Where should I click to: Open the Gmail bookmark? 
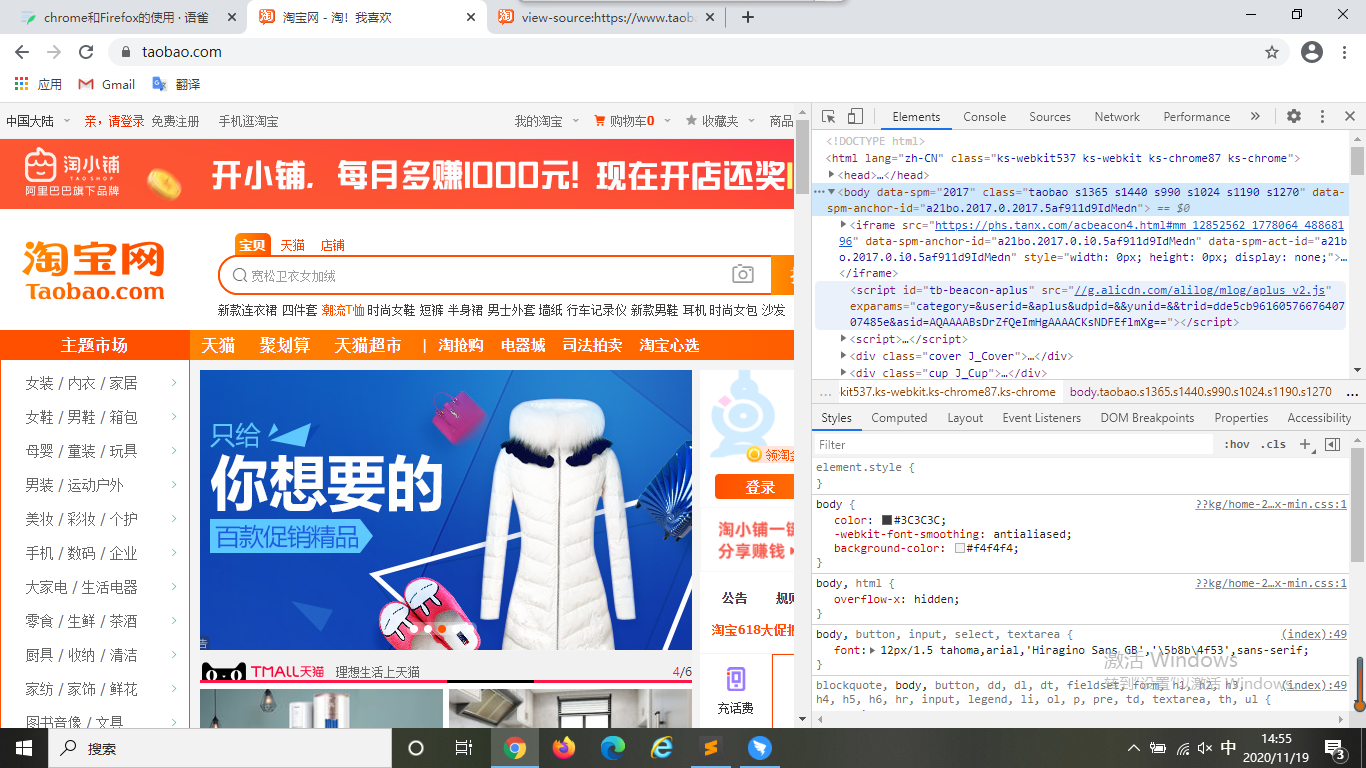pyautogui.click(x=107, y=84)
